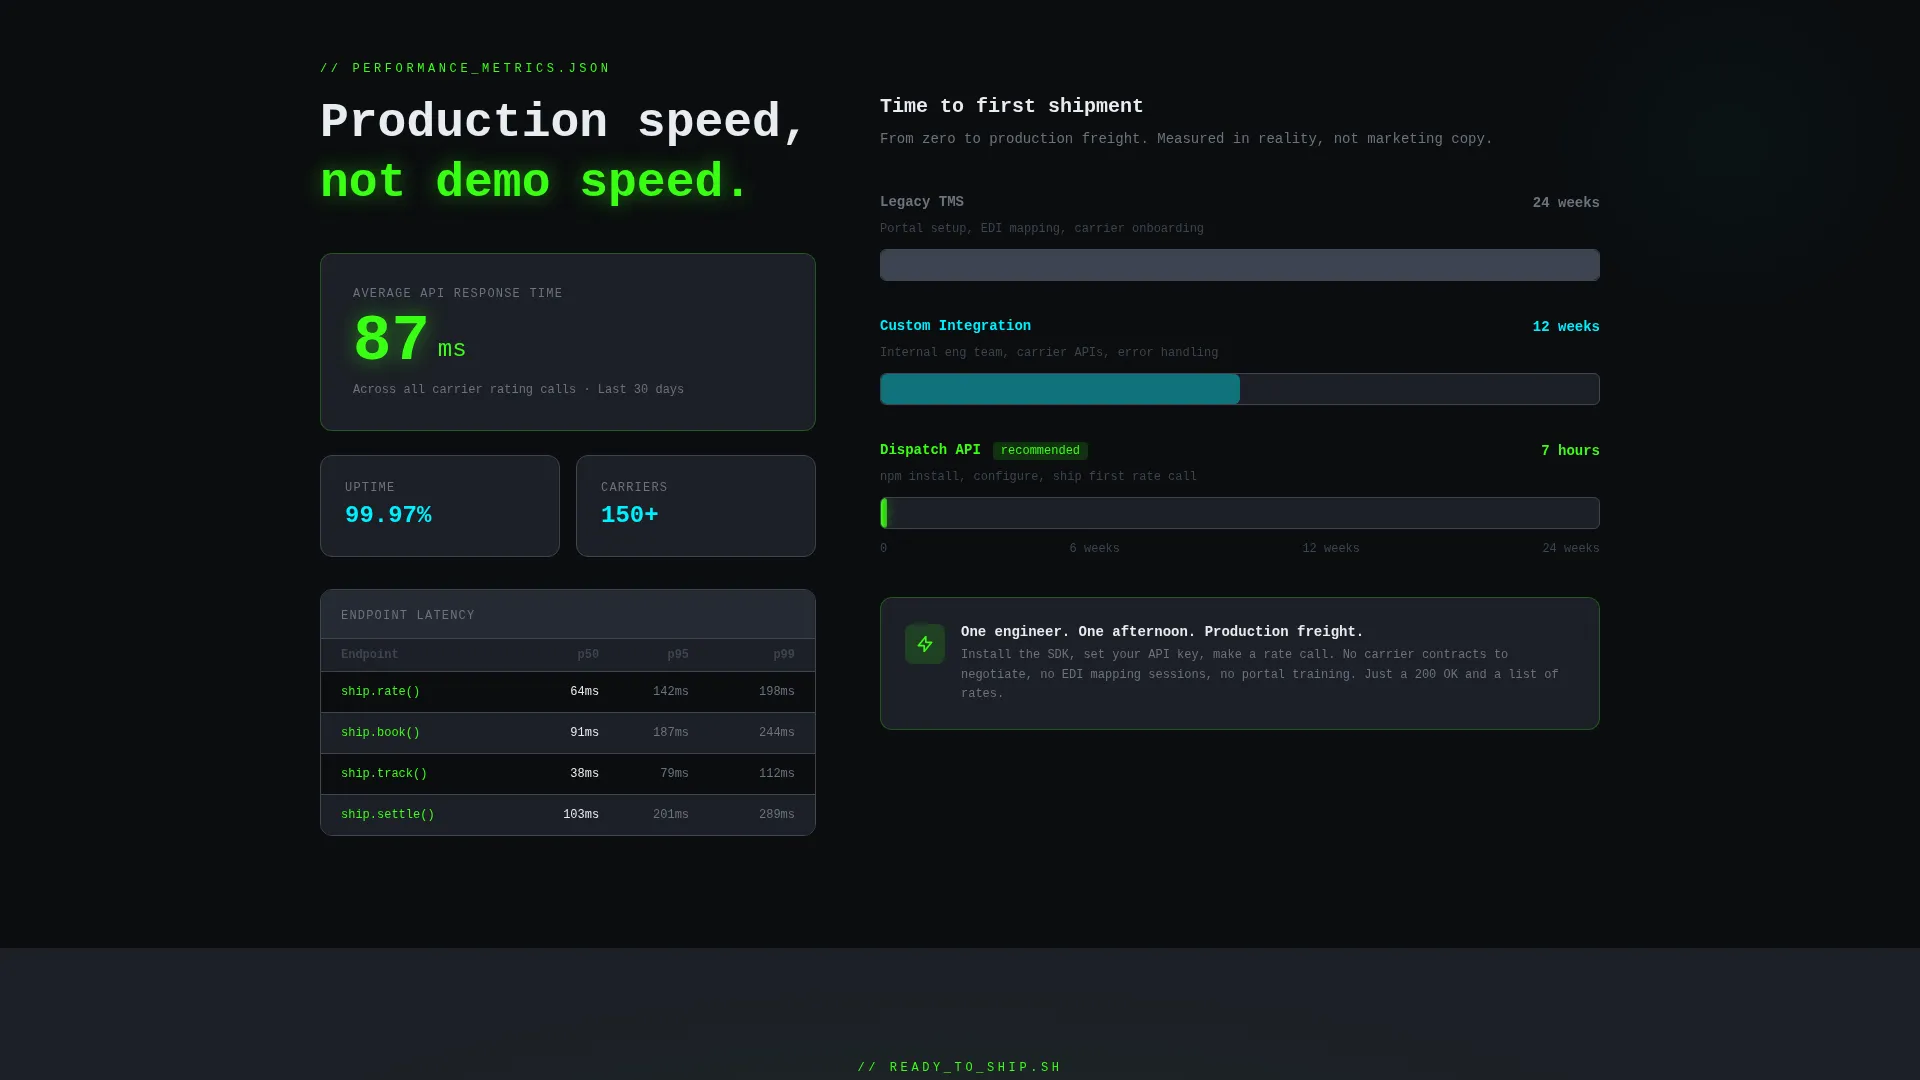Click the '64ms' p50 value
1920x1080 pixels.
pyautogui.click(x=584, y=692)
